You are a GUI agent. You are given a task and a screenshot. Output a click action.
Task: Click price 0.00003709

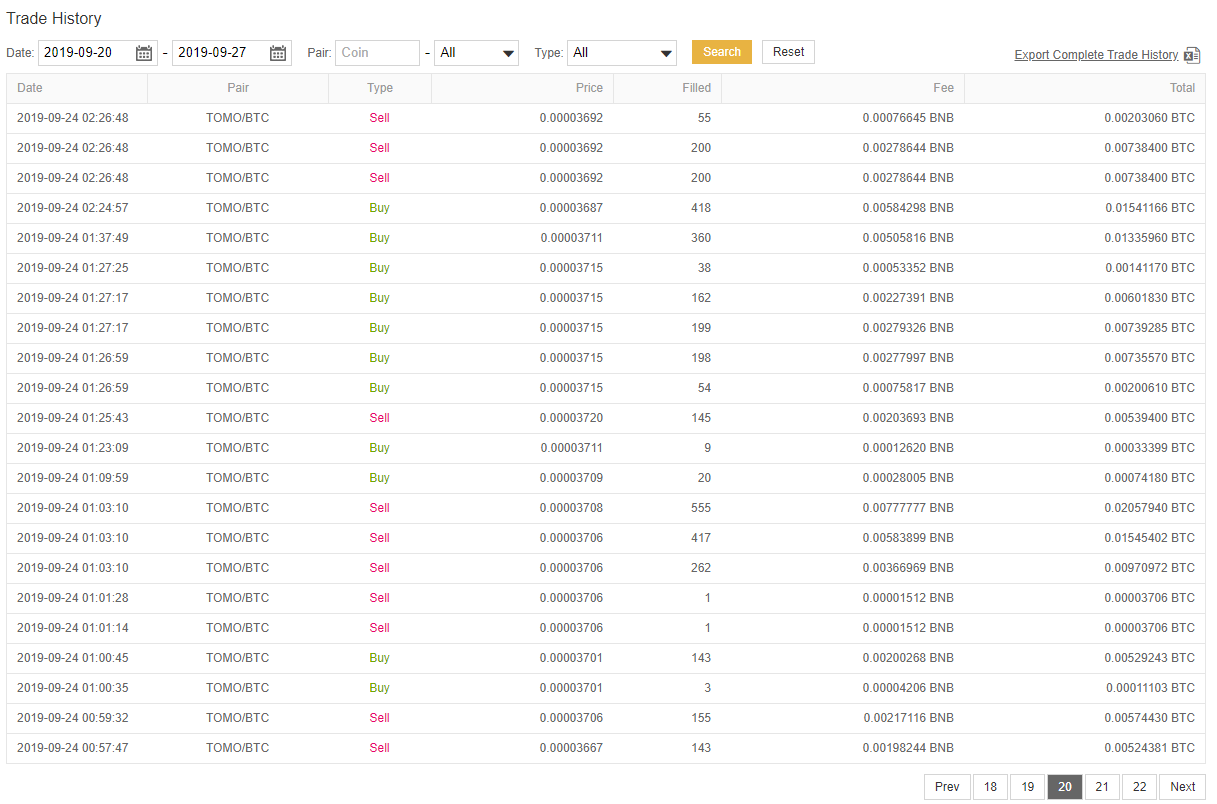coord(571,478)
